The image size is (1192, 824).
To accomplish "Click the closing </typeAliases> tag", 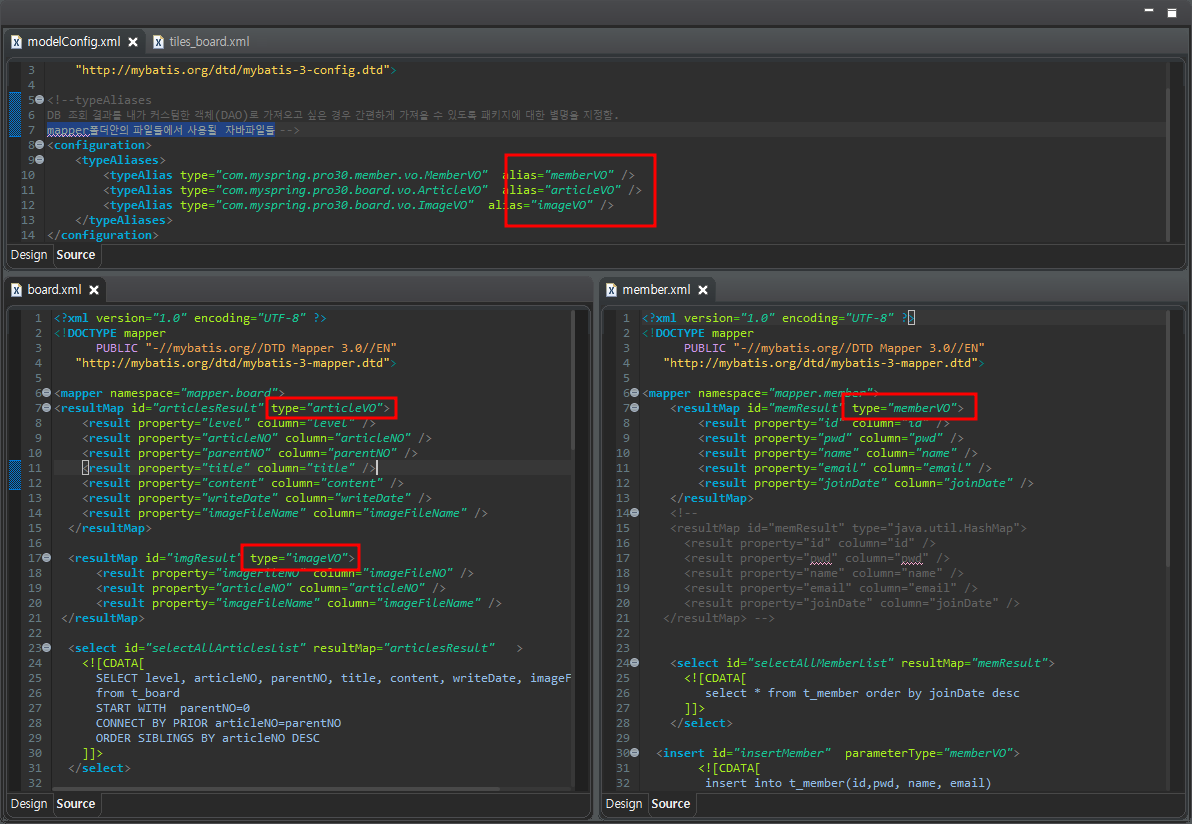I will click(124, 220).
